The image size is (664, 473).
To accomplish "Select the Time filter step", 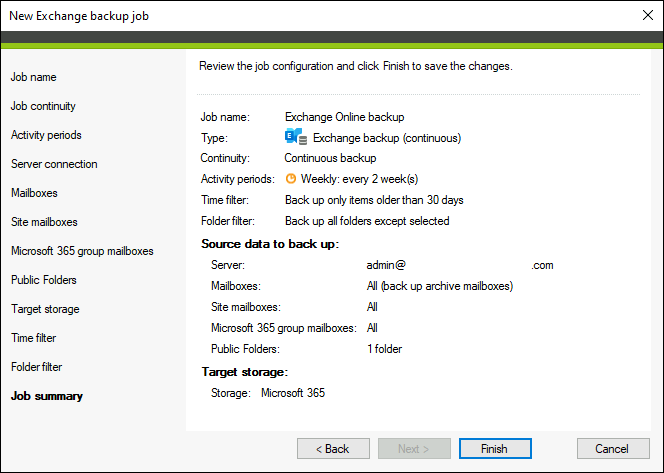I will 33,338.
